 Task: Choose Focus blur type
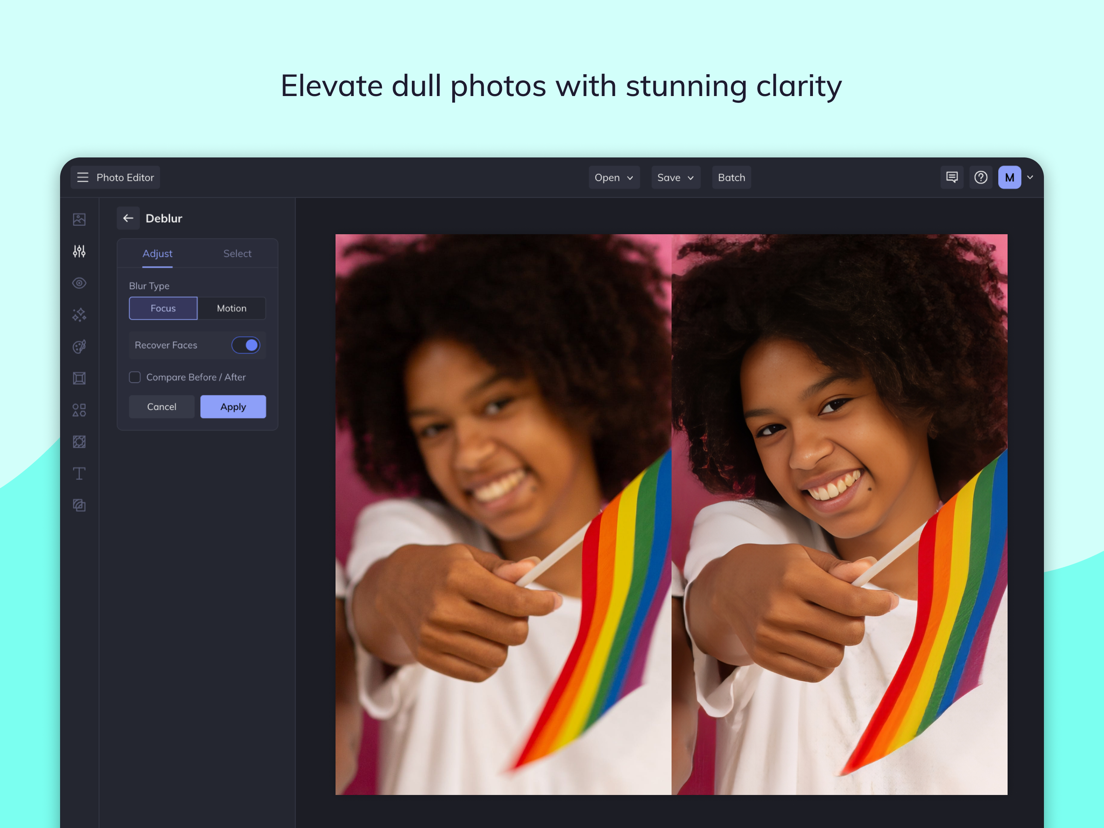[163, 308]
